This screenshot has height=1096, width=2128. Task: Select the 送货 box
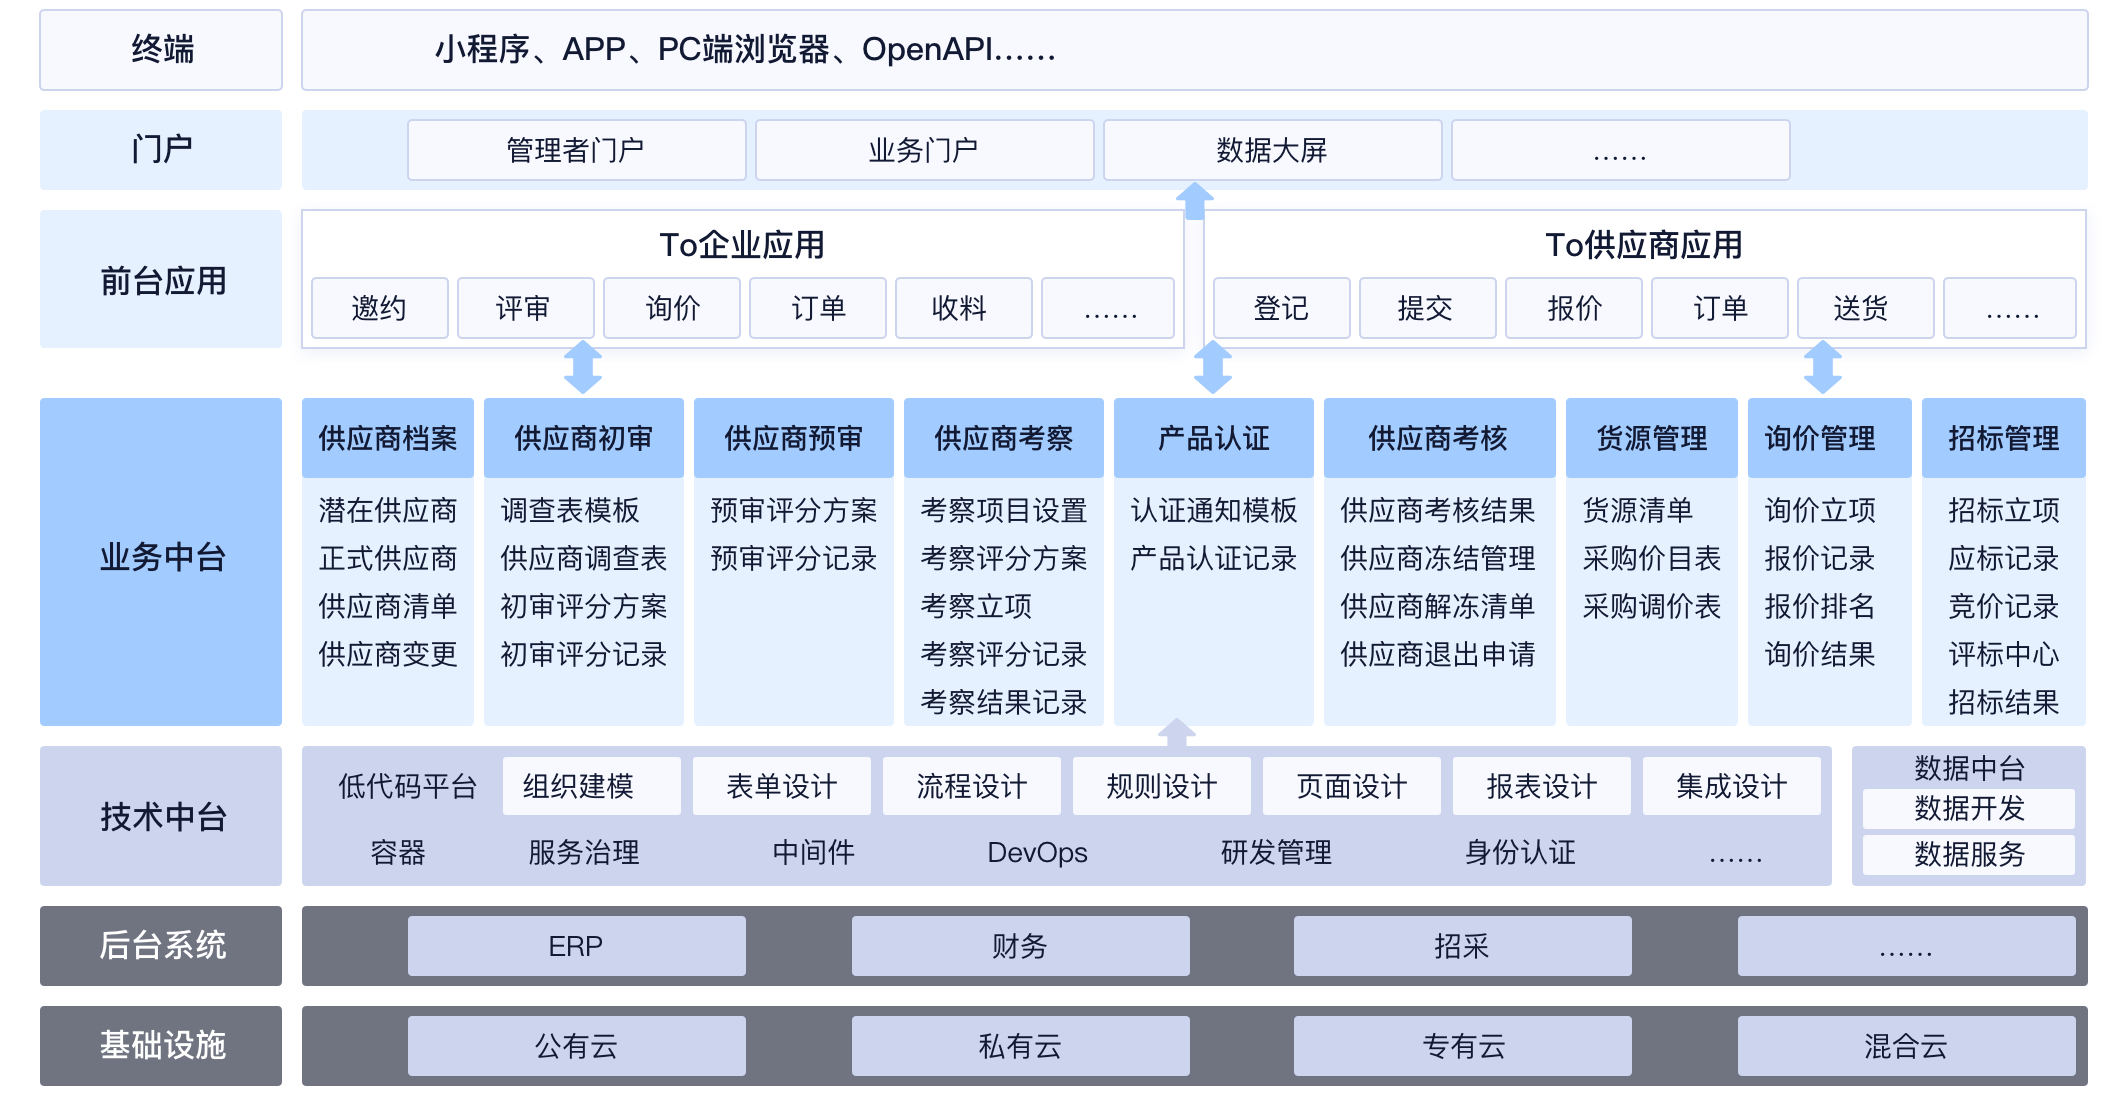(1865, 308)
